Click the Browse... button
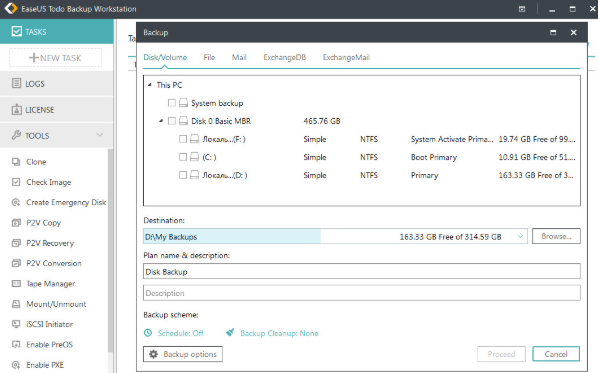This screenshot has height=373, width=598. coord(556,236)
